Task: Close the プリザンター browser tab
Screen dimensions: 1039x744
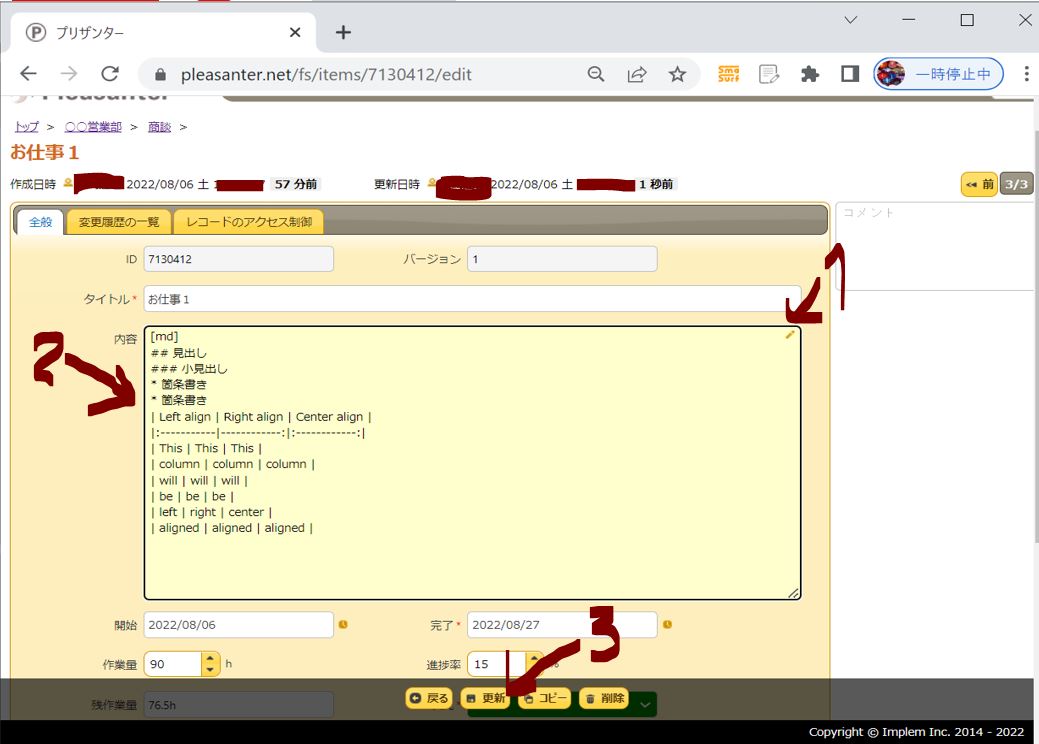Action: coord(295,32)
